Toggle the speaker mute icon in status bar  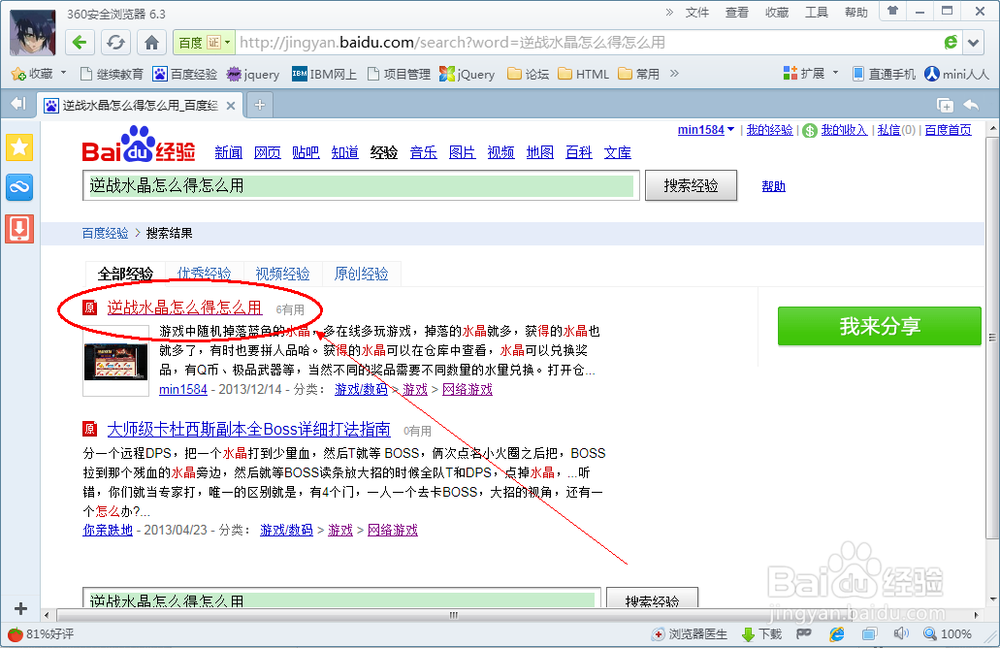coord(900,633)
